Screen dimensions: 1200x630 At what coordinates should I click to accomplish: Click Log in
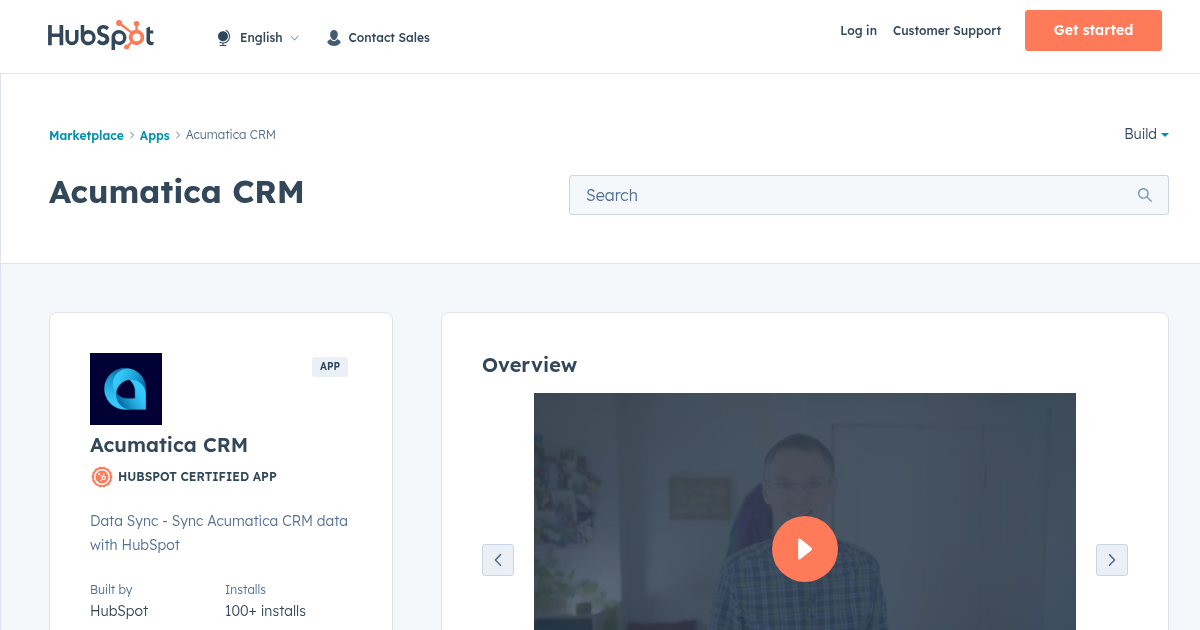858,31
